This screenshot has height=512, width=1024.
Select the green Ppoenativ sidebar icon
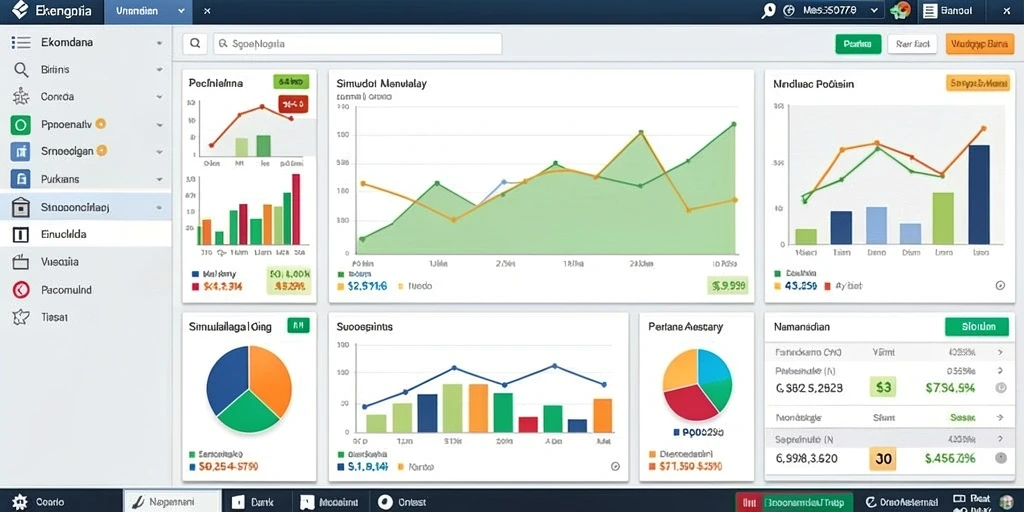tap(21, 124)
